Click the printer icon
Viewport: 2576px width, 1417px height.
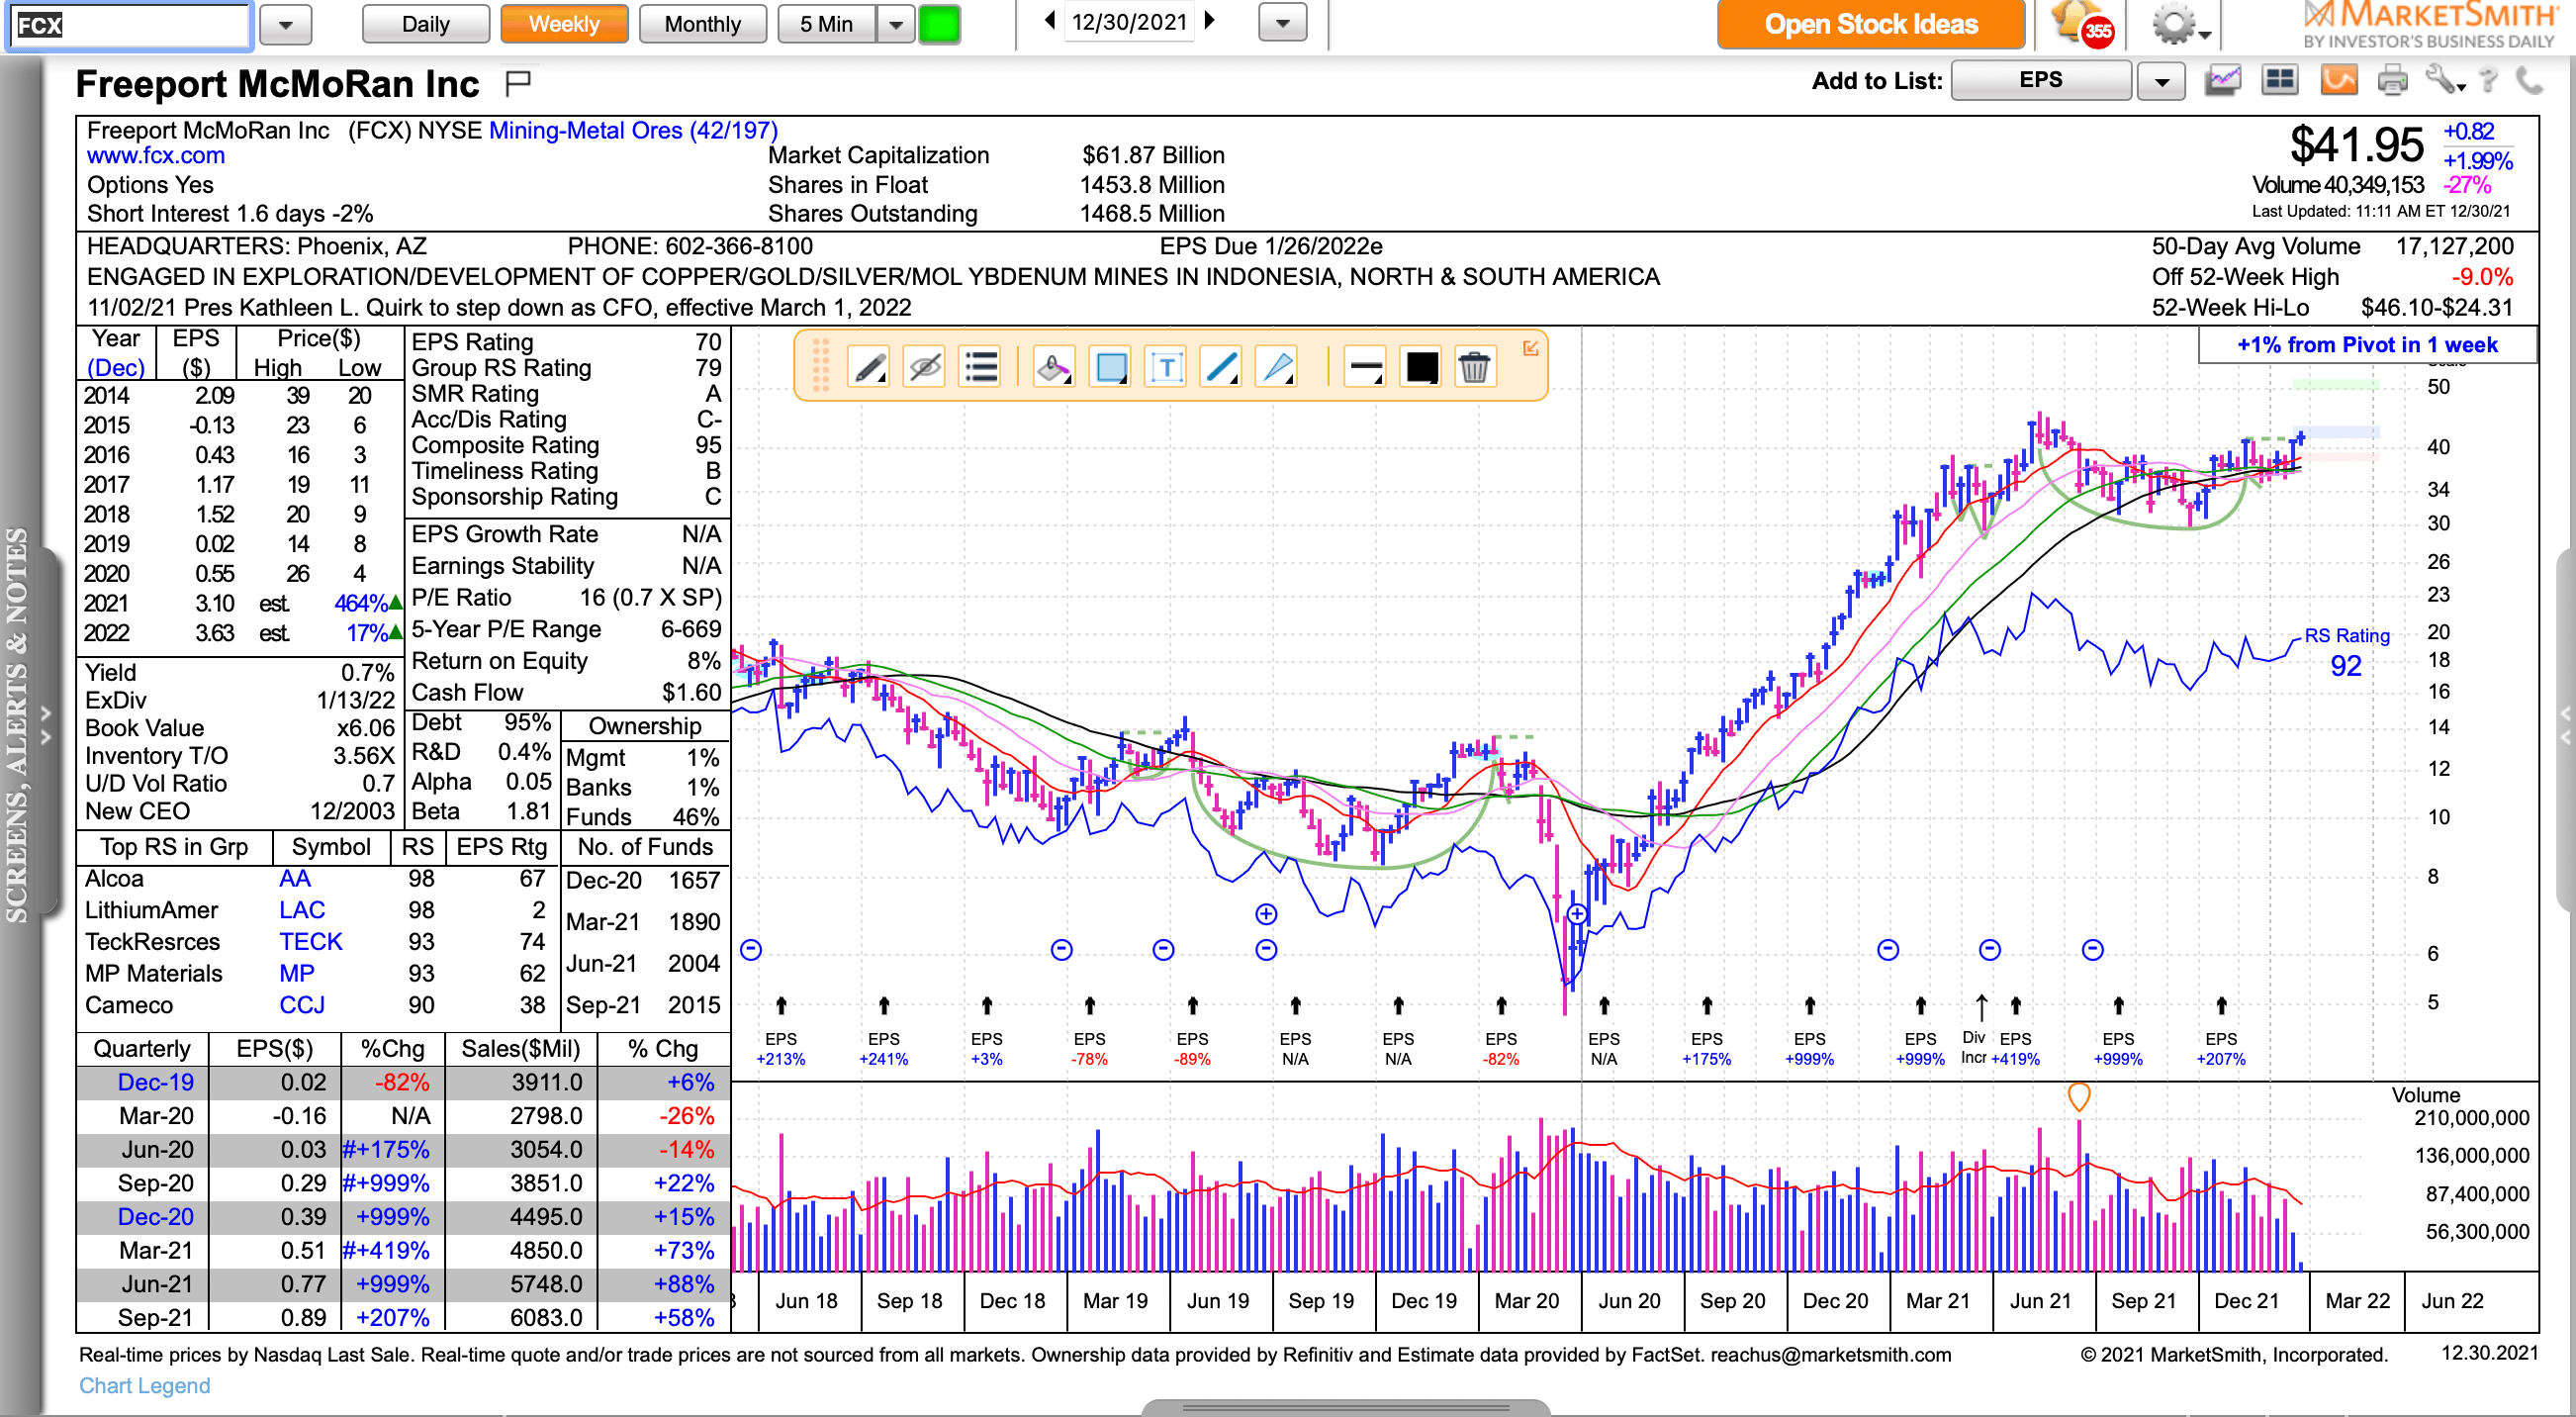coord(2392,81)
